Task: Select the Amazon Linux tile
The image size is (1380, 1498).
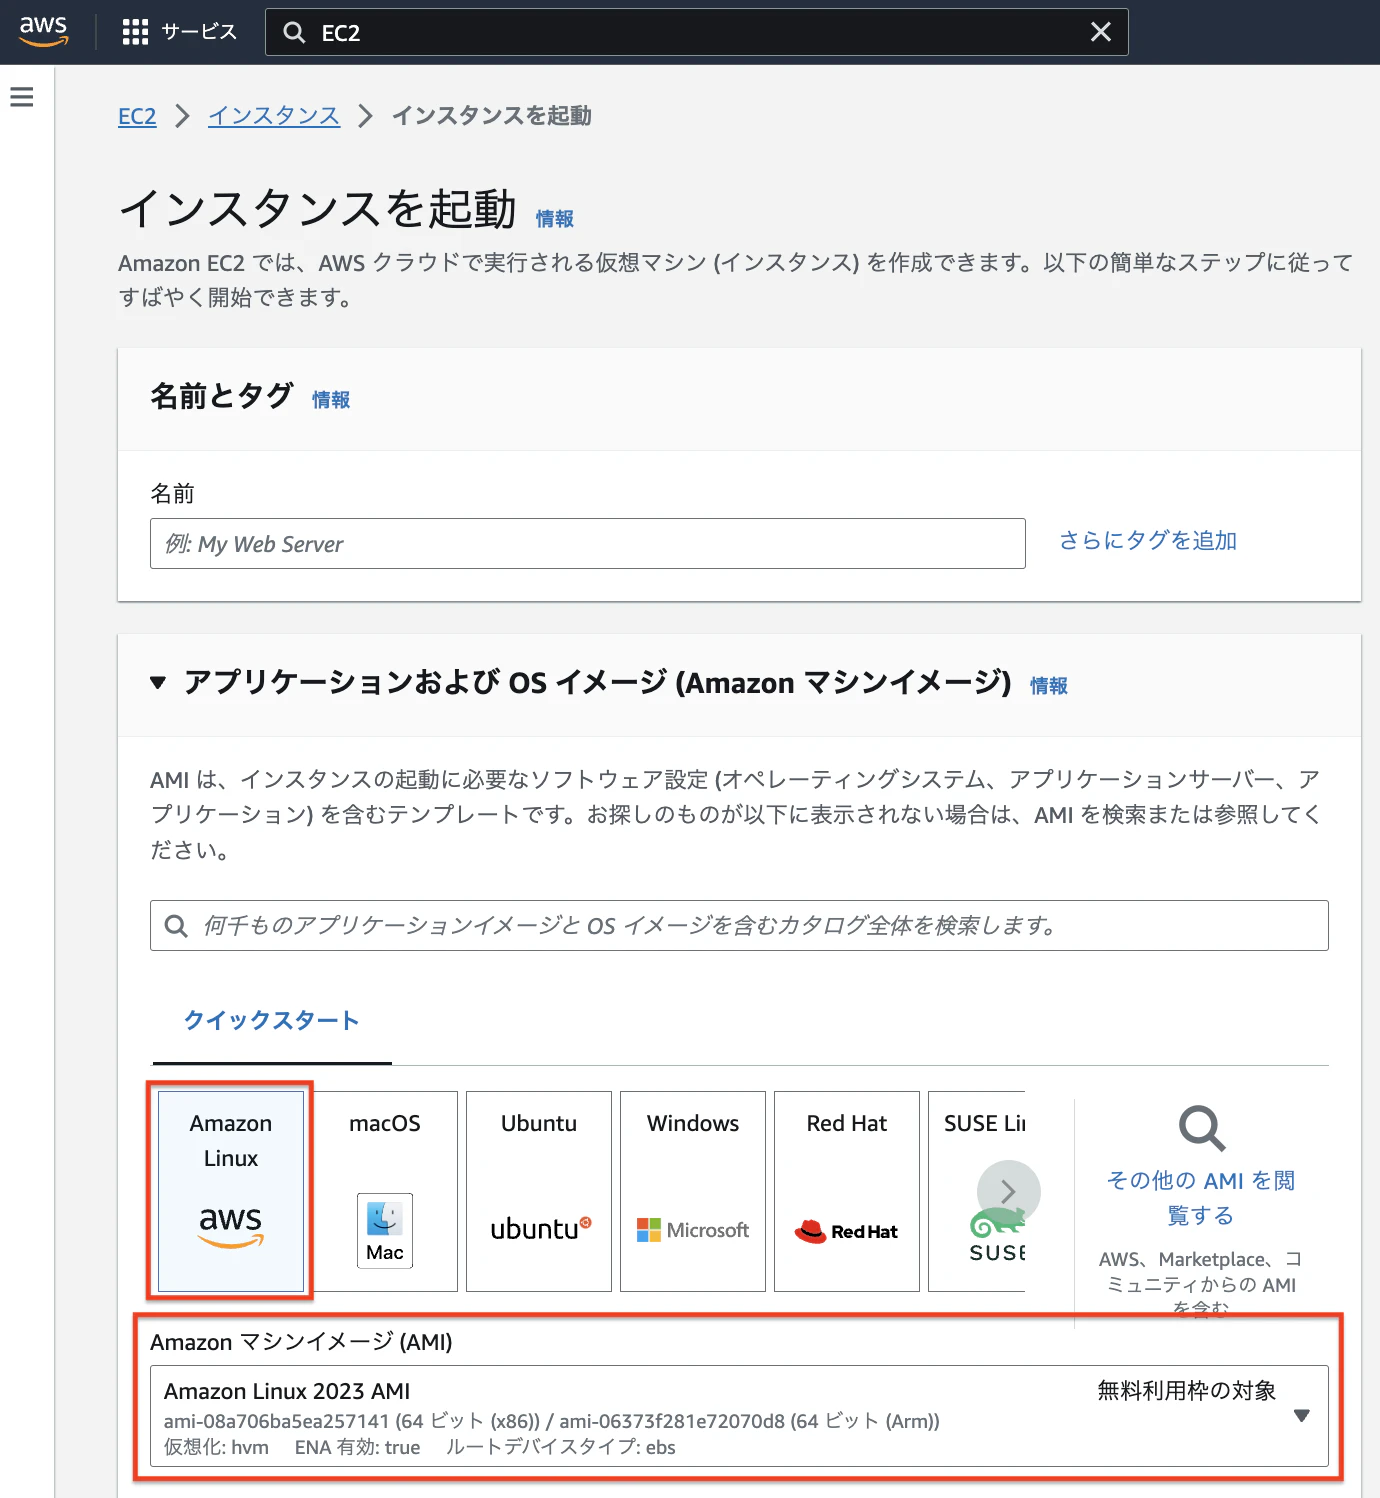Action: (231, 1191)
